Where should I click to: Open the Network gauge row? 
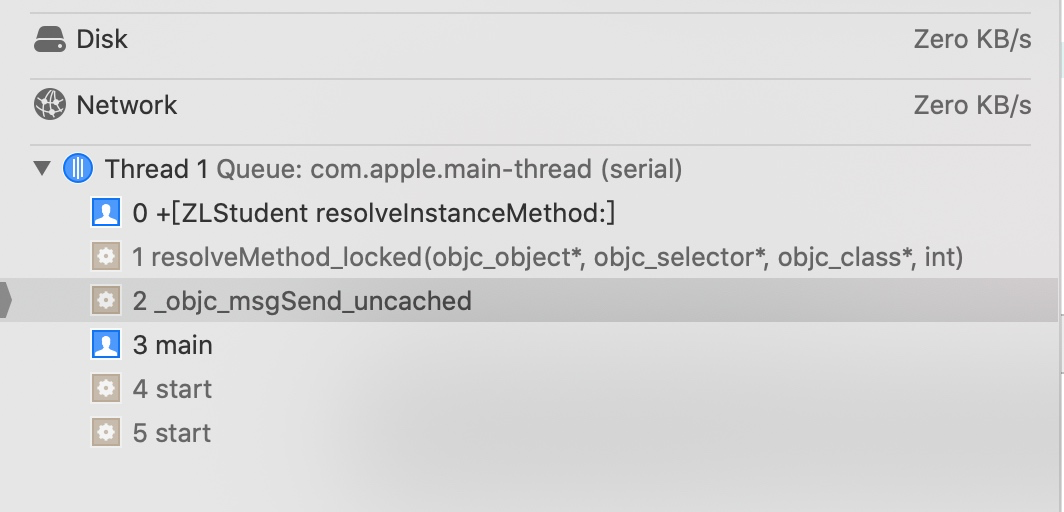531,105
